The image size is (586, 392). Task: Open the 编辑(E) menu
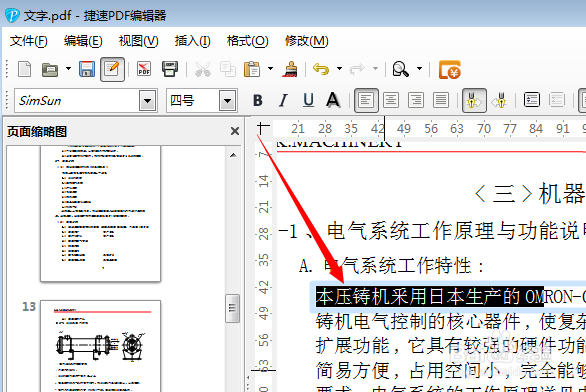tap(83, 41)
